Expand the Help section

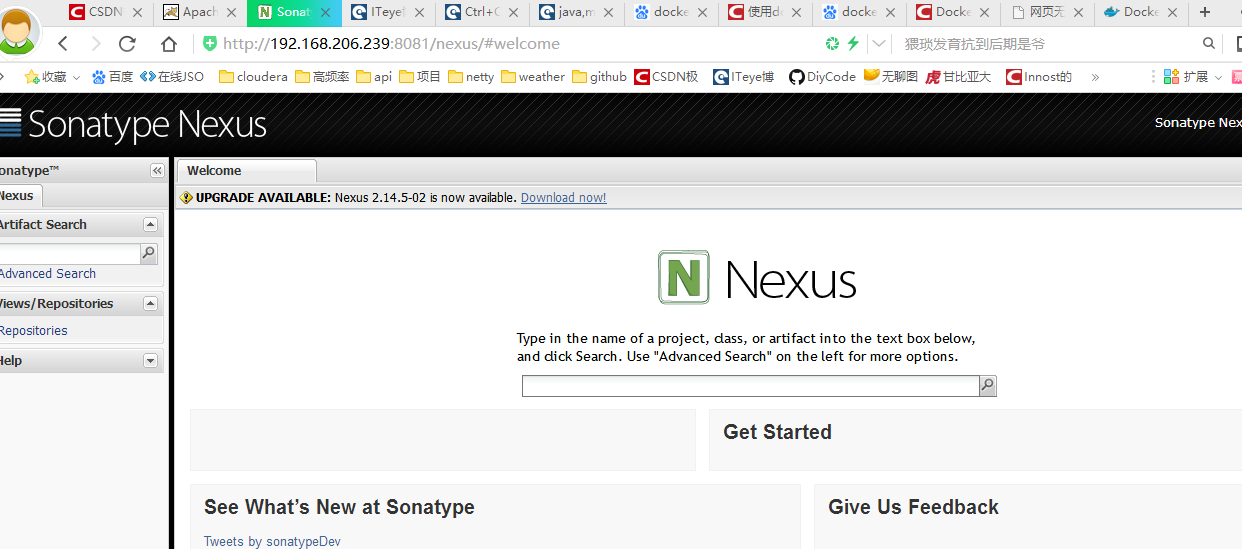150,361
